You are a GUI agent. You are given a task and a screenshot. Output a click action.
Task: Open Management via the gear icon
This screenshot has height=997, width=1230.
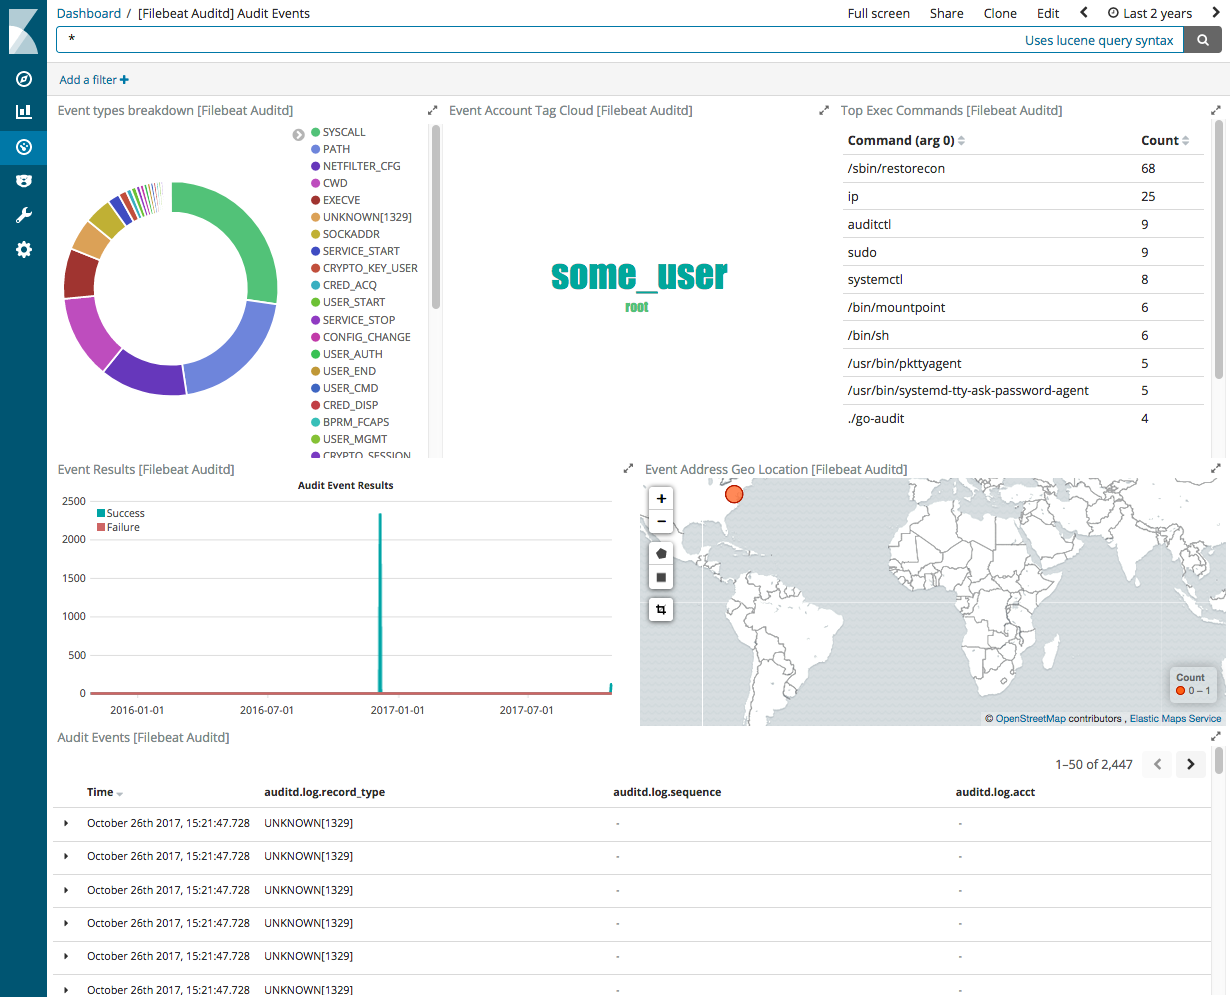(22, 249)
